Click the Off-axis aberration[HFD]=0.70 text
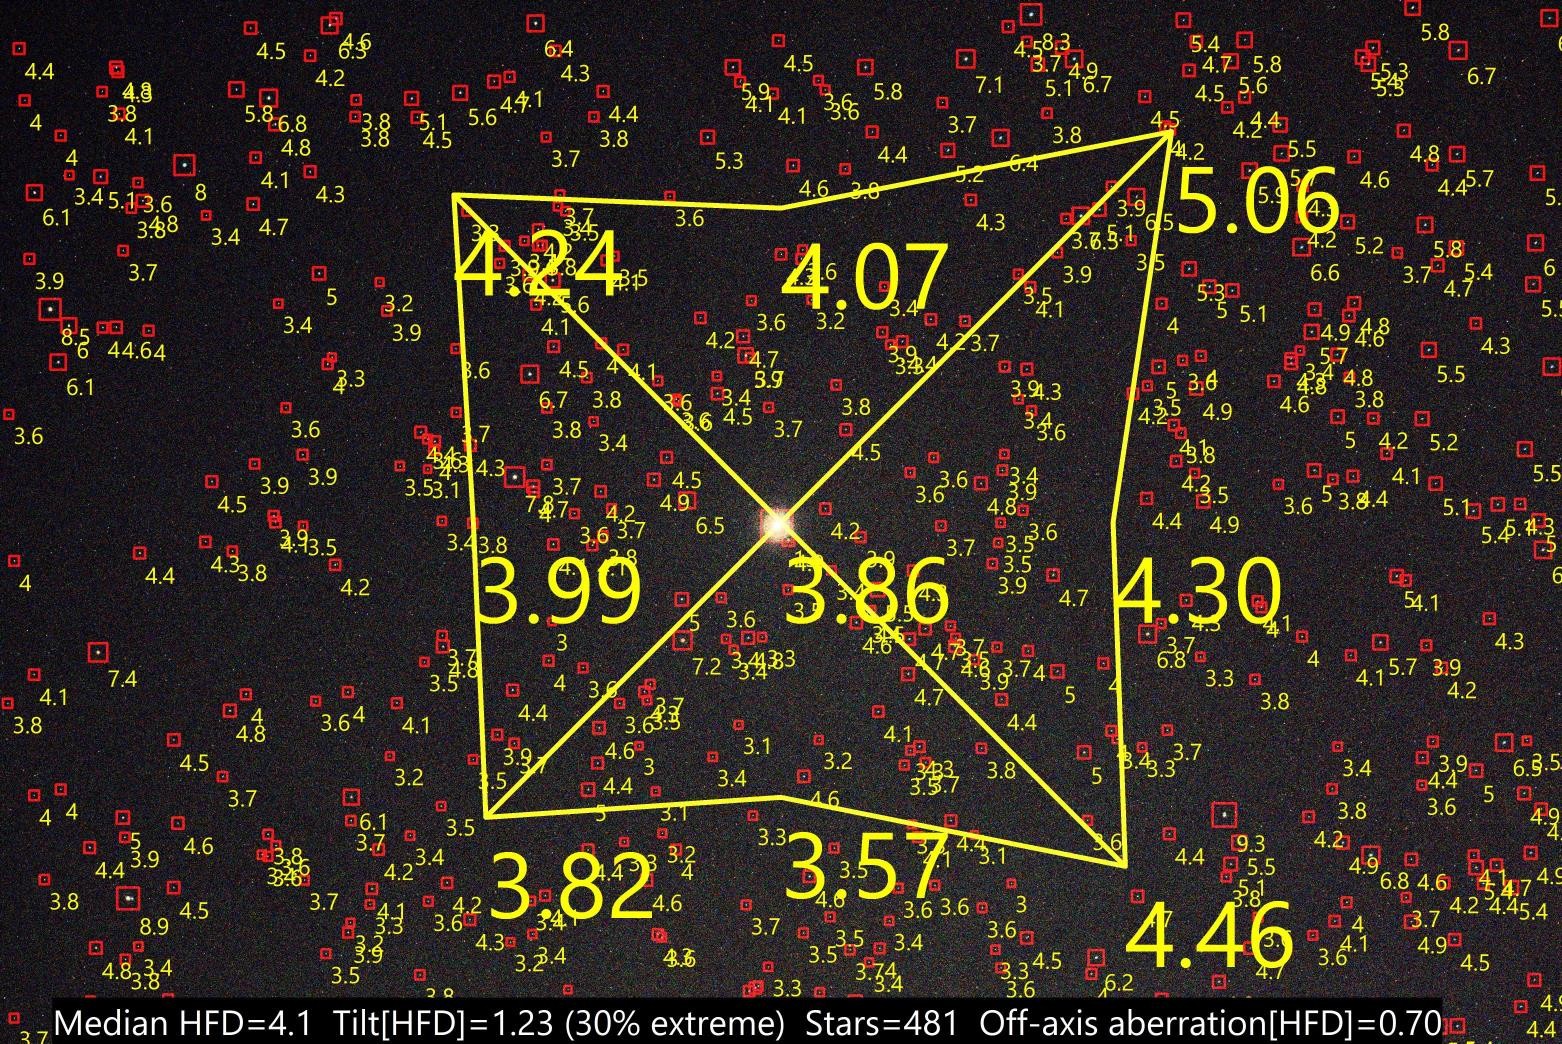This screenshot has height=1044, width=1562. tap(1209, 1023)
